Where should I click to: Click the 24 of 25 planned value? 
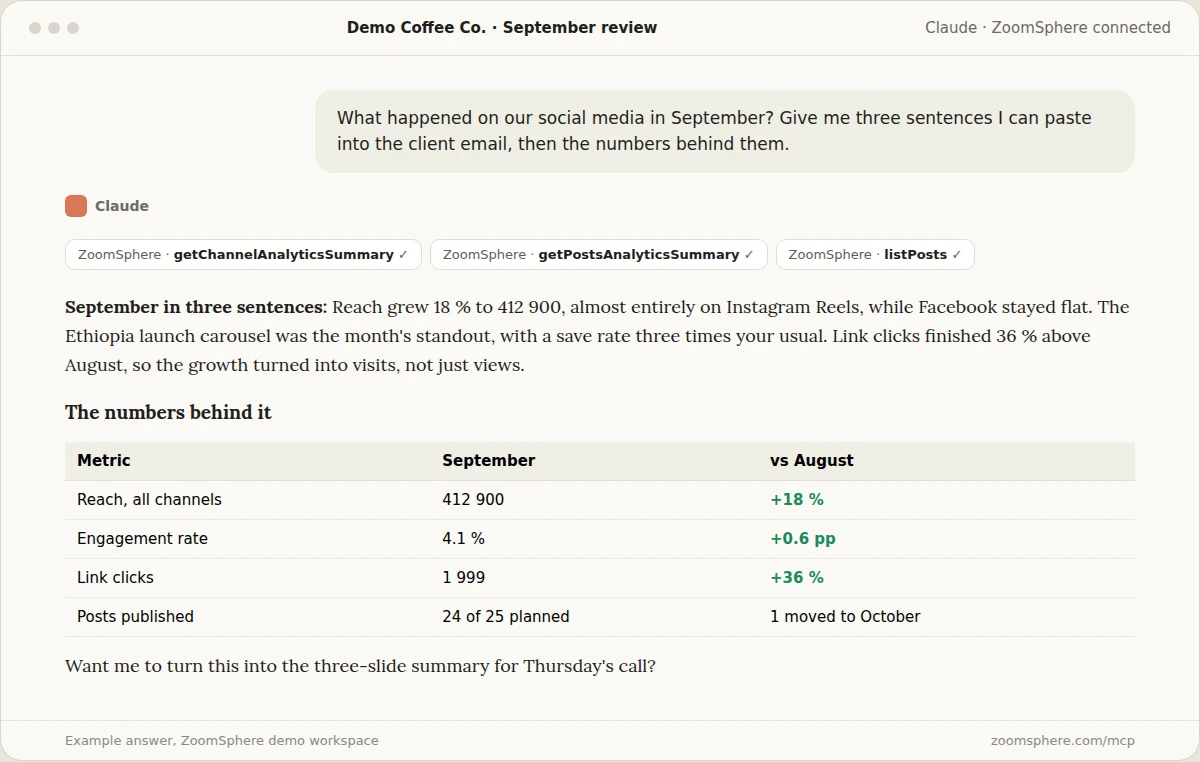[x=506, y=617]
